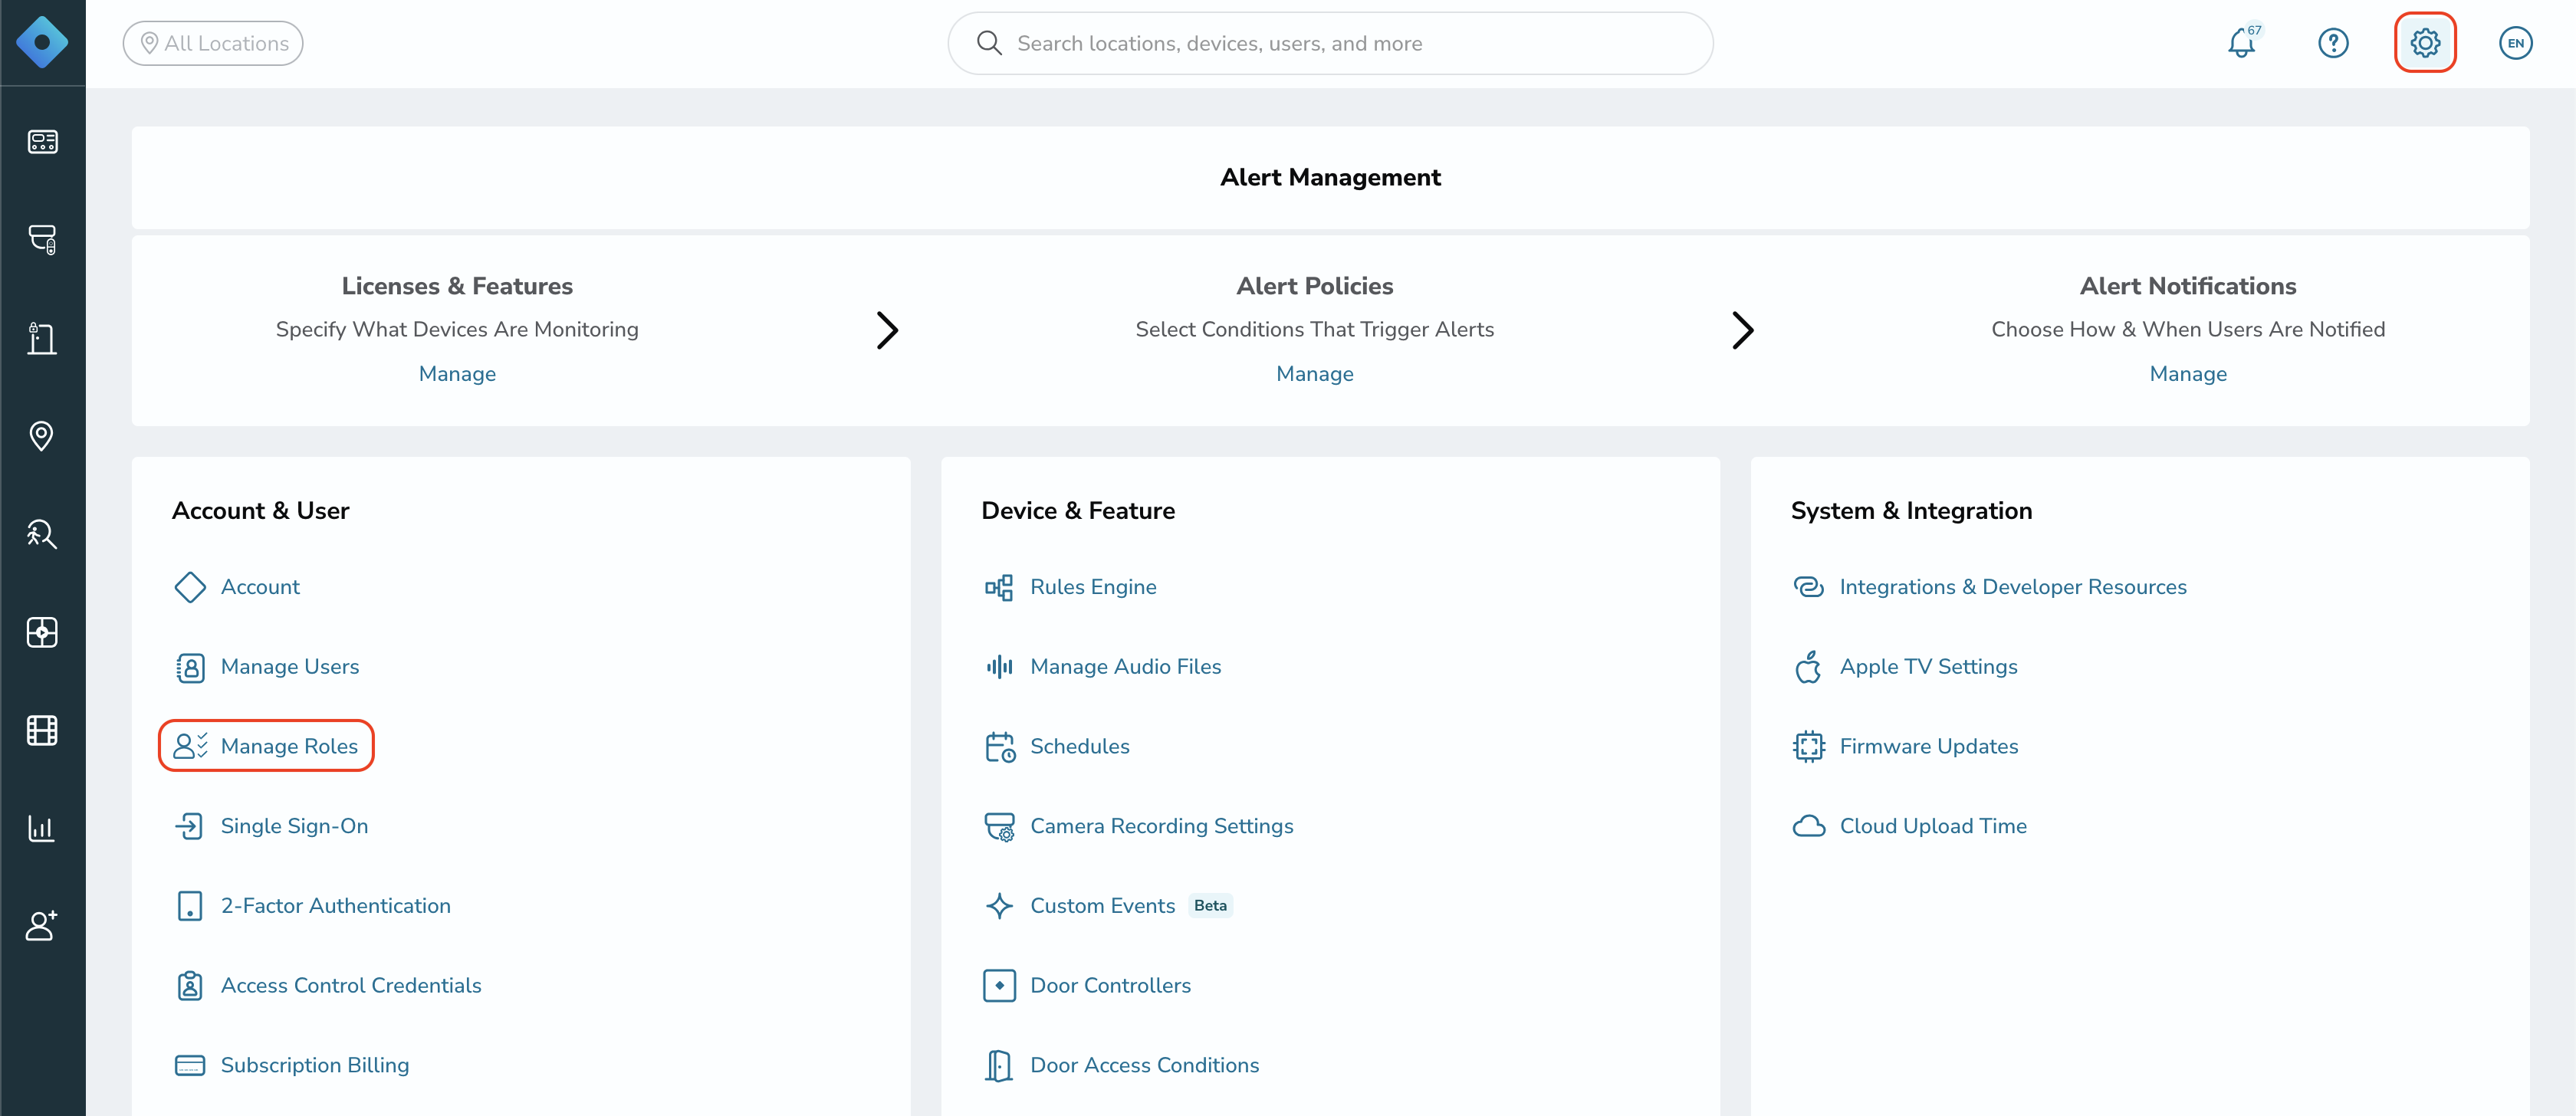Click the Door Controllers icon
The image size is (2576, 1116).
point(999,986)
